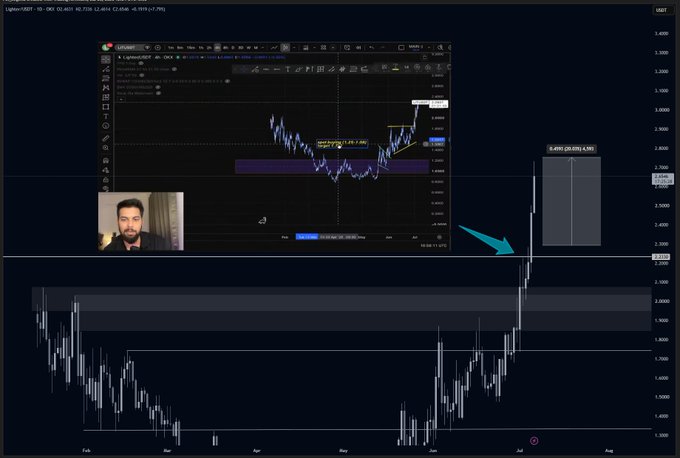Switch inset chart to 15m timeframe
This screenshot has height=458, width=680.
(191, 47)
